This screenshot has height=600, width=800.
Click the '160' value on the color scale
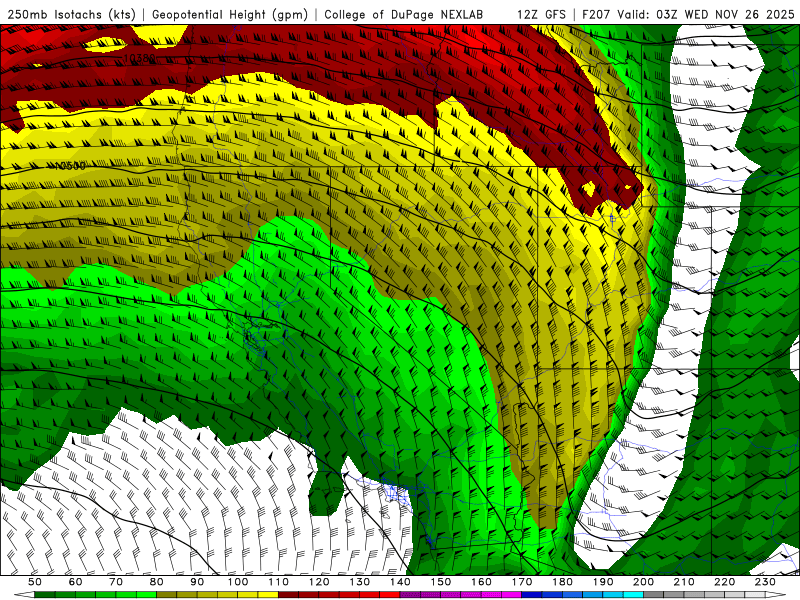[x=481, y=582]
